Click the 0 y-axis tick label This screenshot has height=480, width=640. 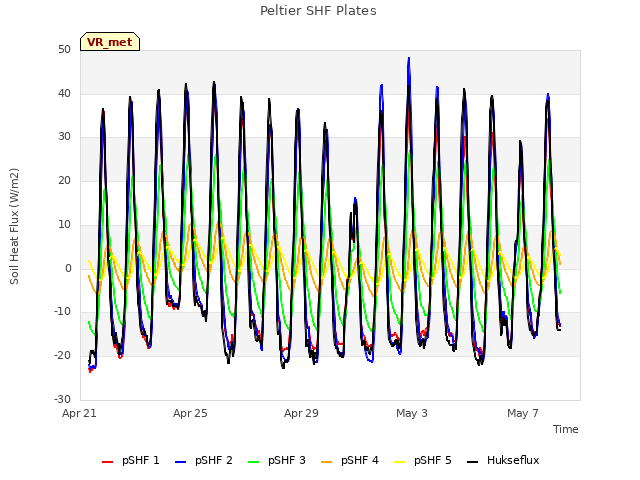click(68, 268)
